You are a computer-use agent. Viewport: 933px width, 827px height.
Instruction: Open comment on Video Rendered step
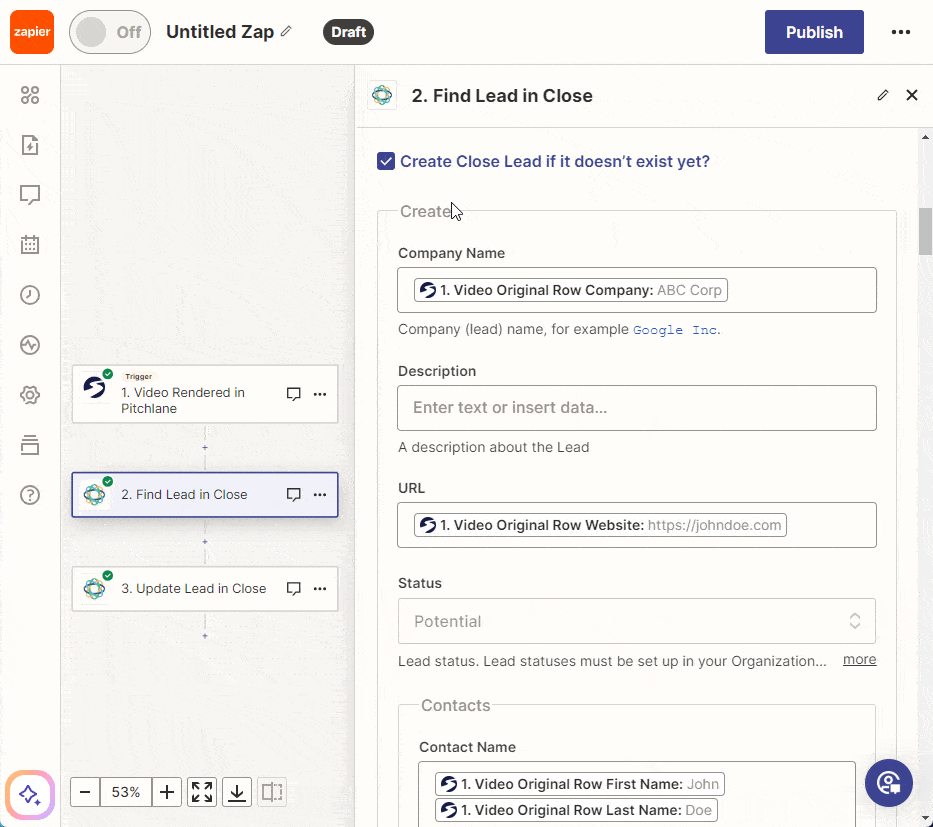coord(293,394)
